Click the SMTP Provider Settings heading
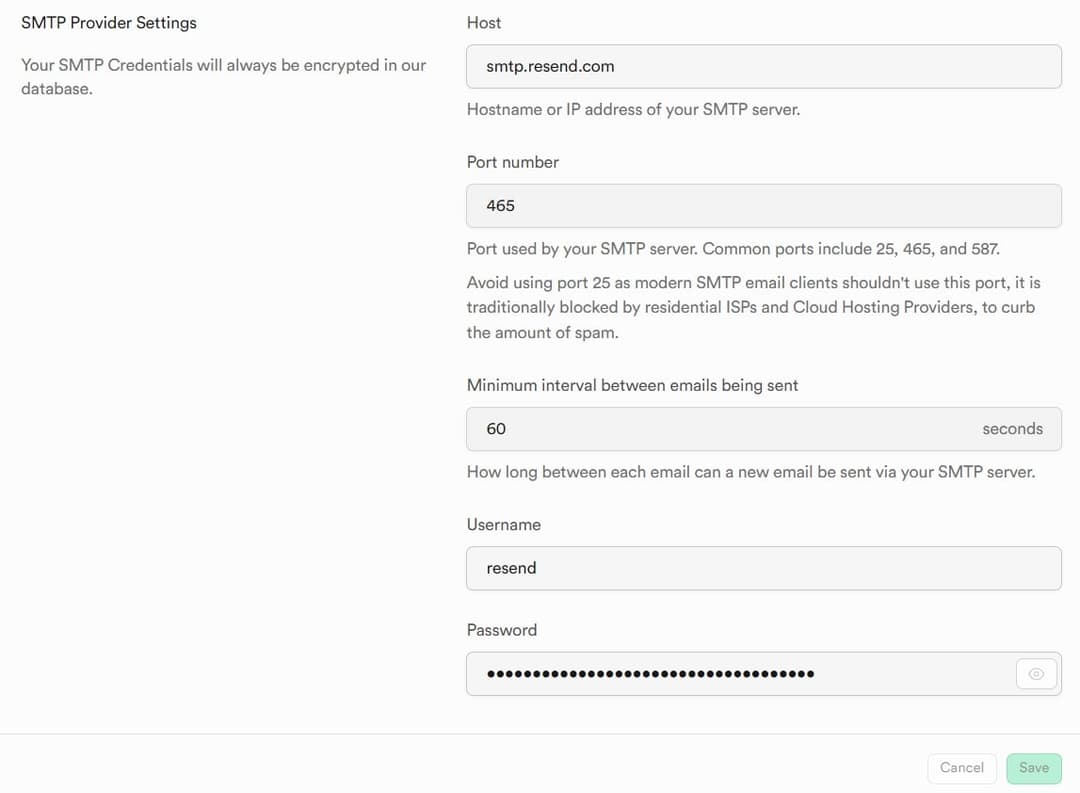Screen dimensions: 1080x793 coord(110,21)
